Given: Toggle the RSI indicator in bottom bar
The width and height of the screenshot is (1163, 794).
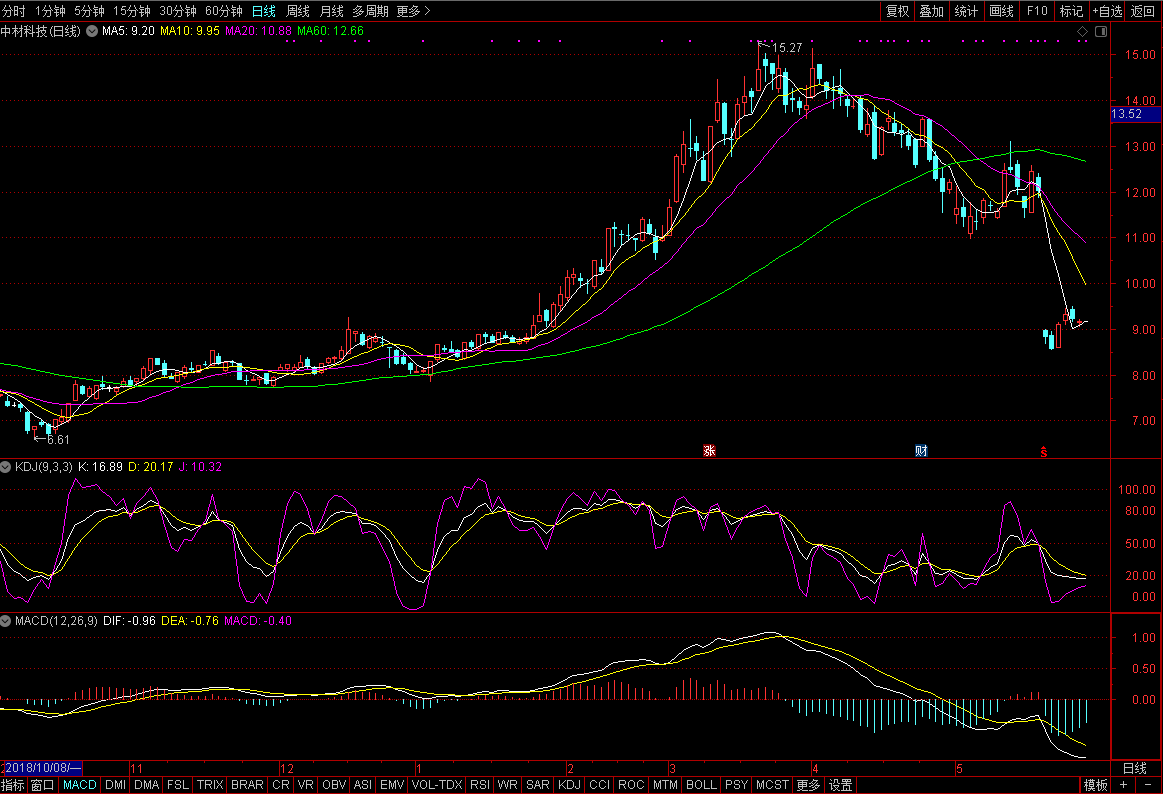Looking at the screenshot, I should pos(480,785).
